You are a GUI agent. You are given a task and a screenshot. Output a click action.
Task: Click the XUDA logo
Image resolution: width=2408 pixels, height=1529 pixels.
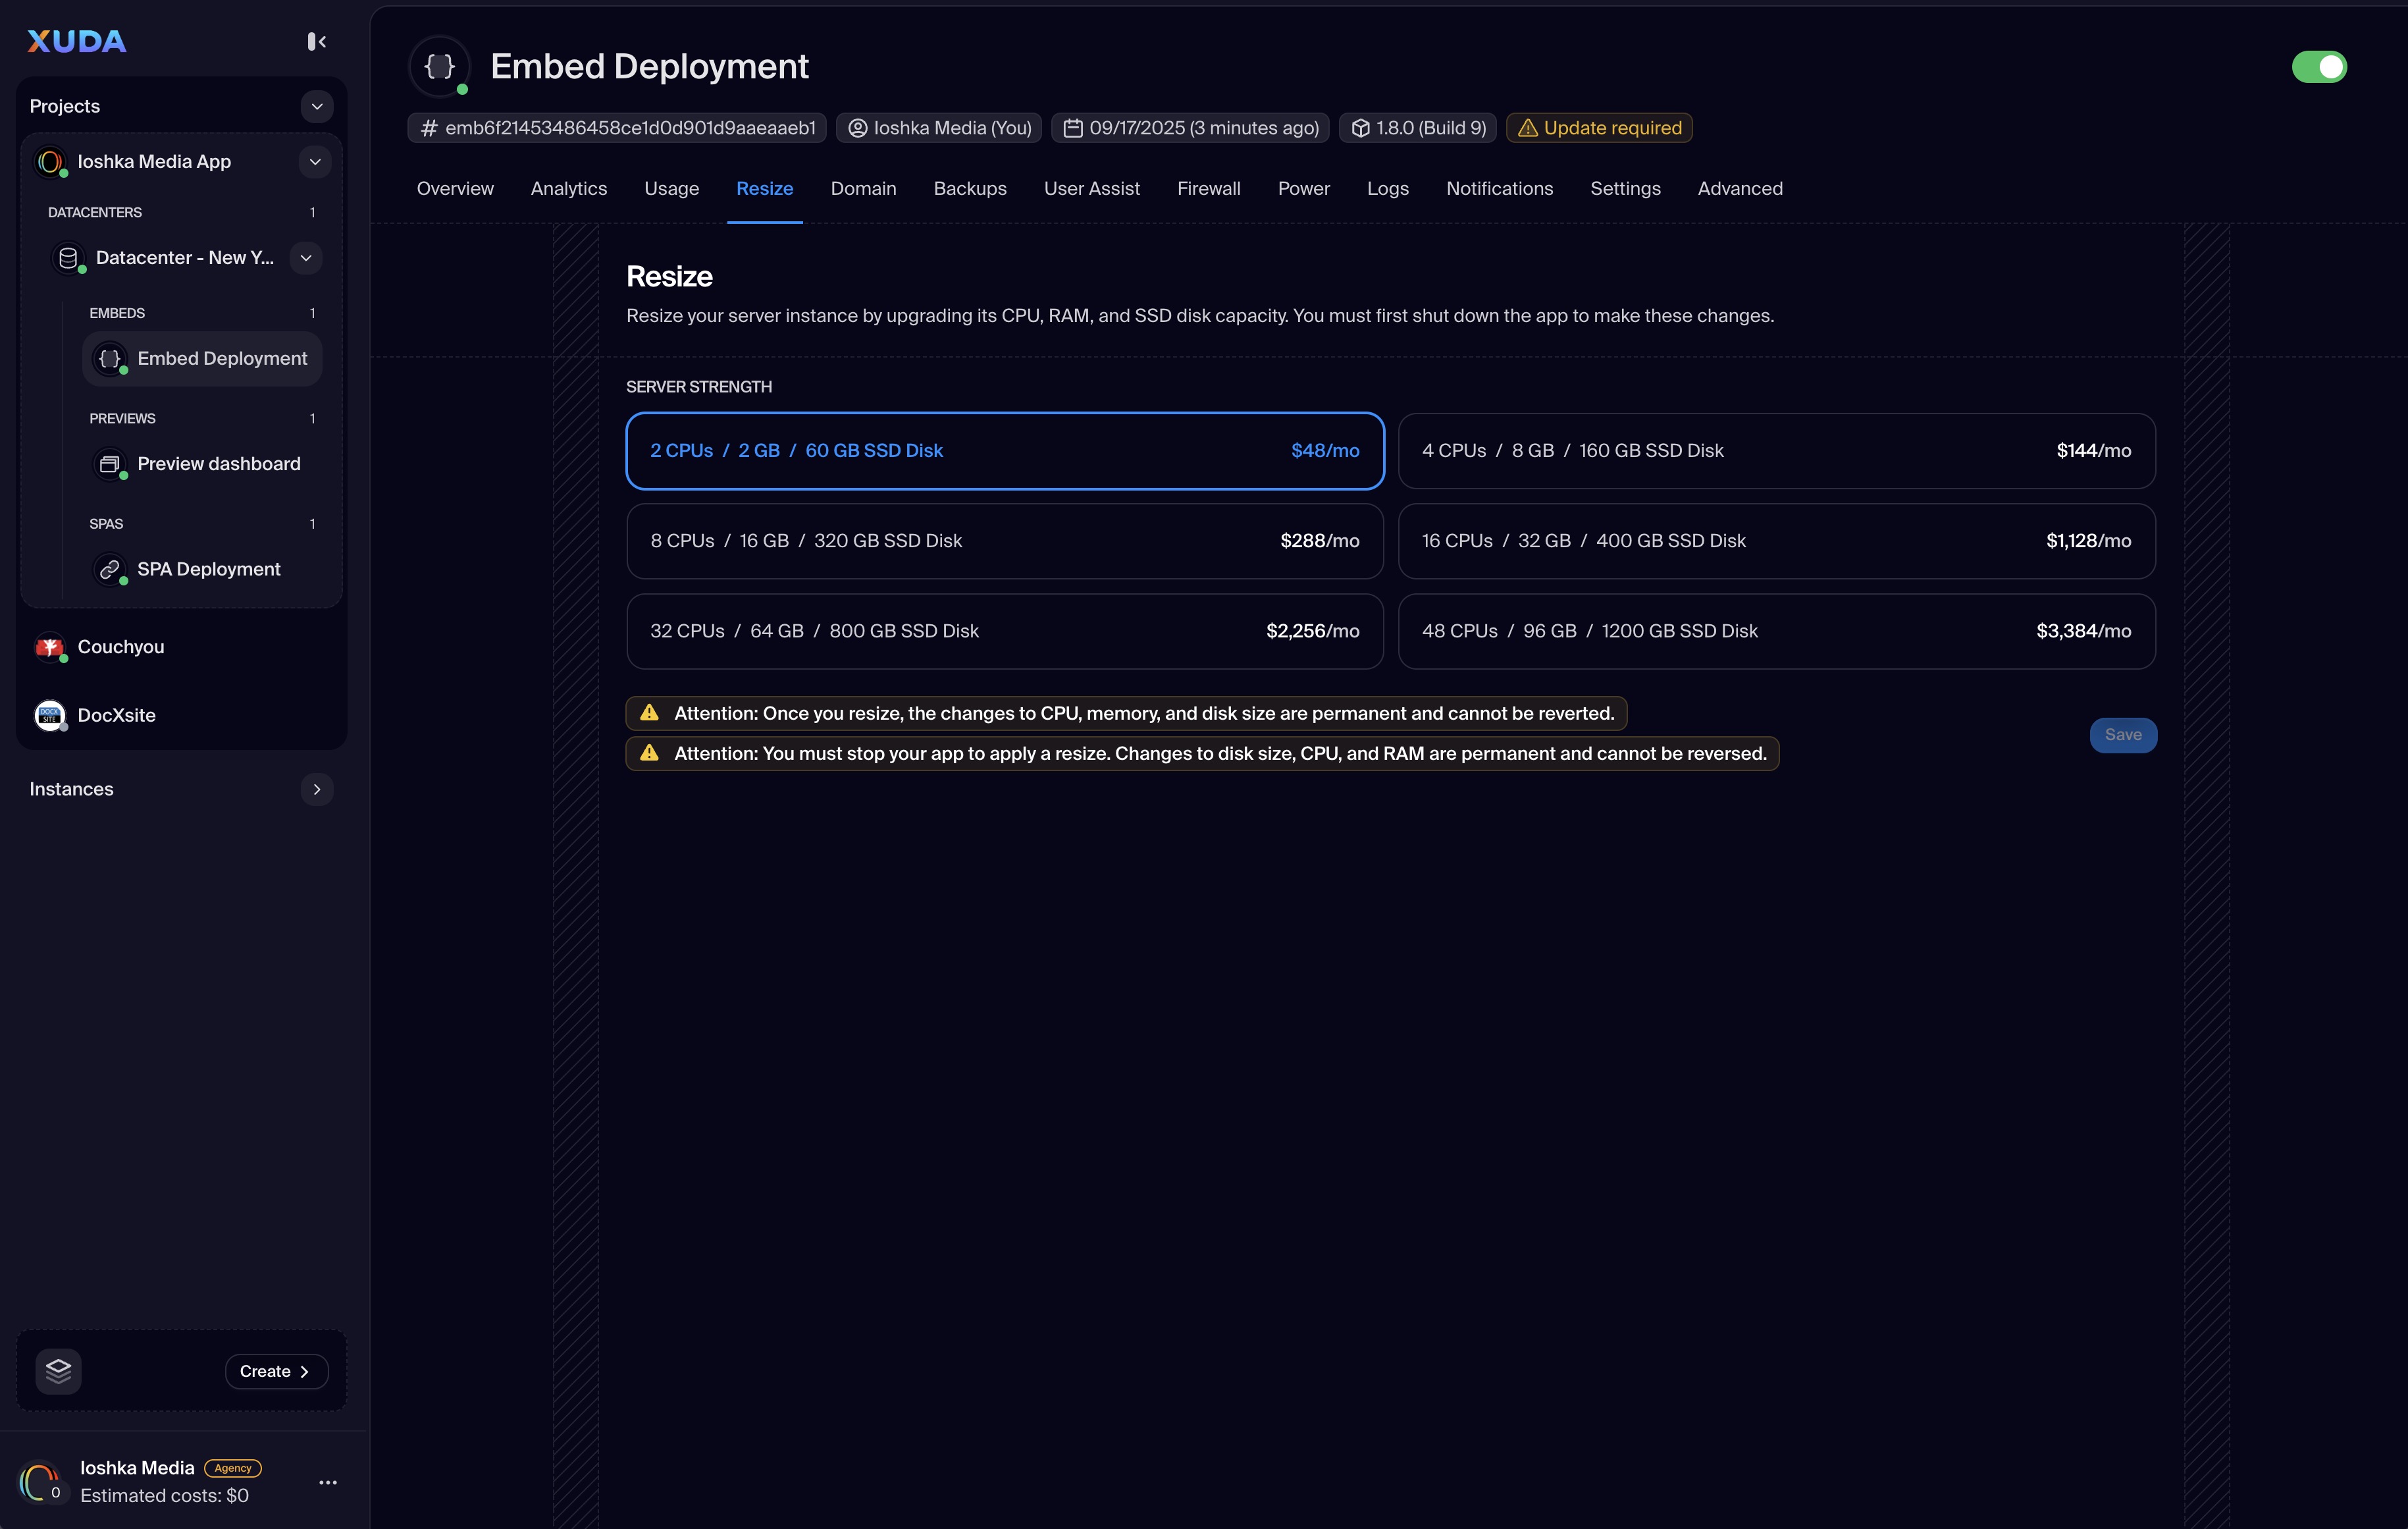coord(77,41)
